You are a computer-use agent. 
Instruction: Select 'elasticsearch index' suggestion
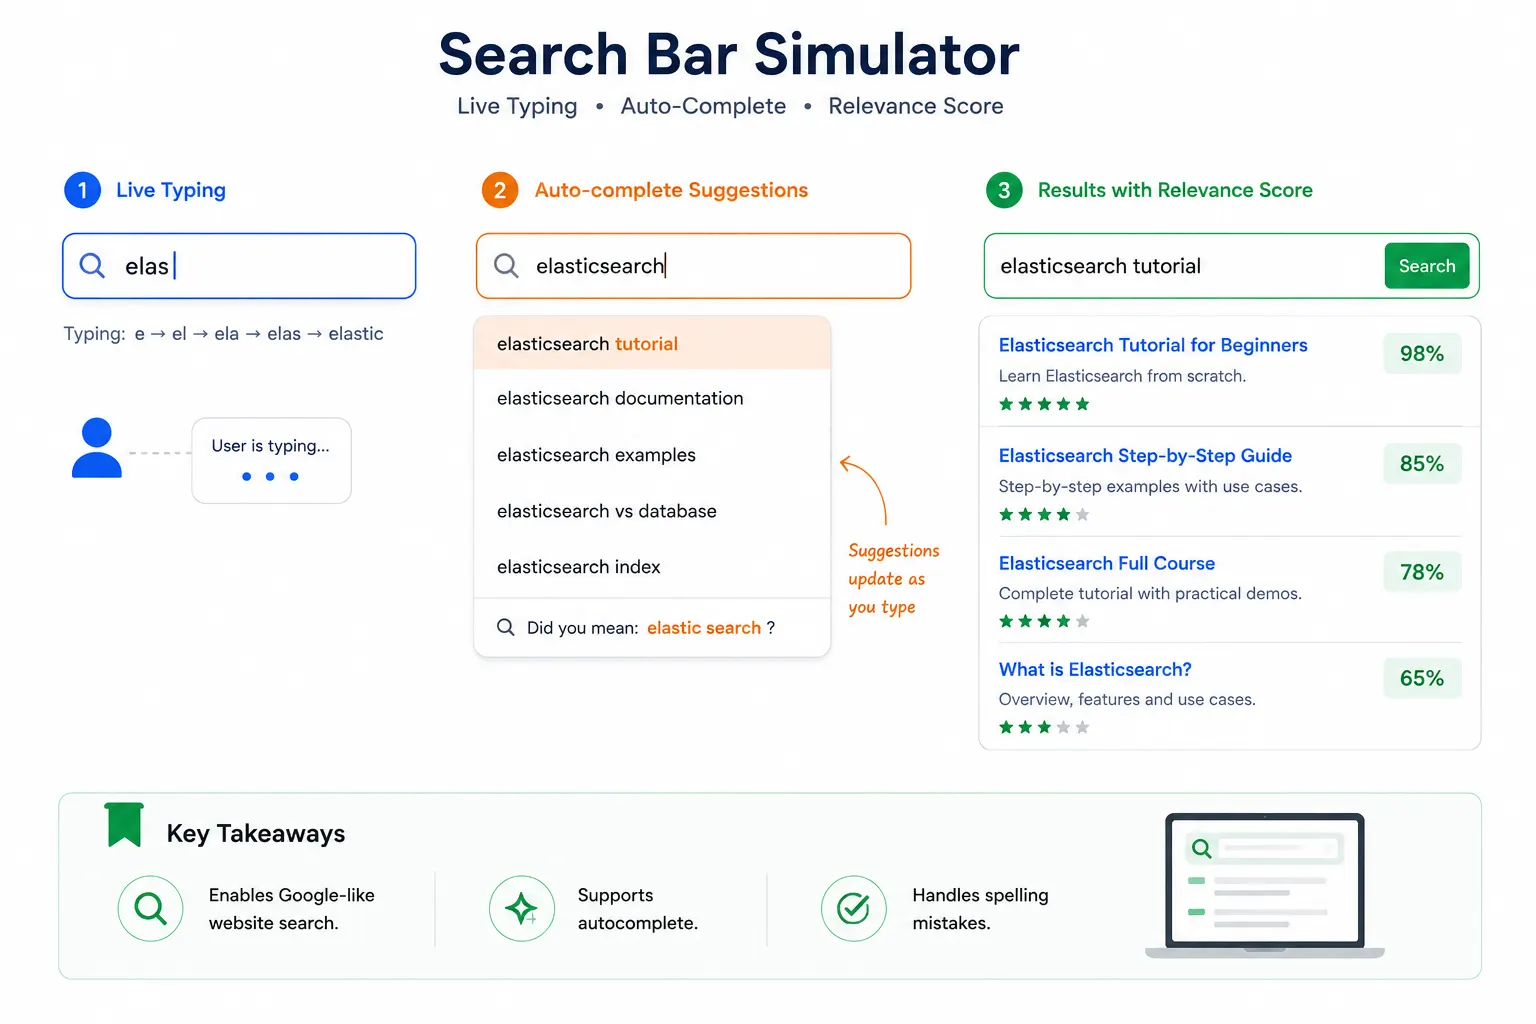652,567
